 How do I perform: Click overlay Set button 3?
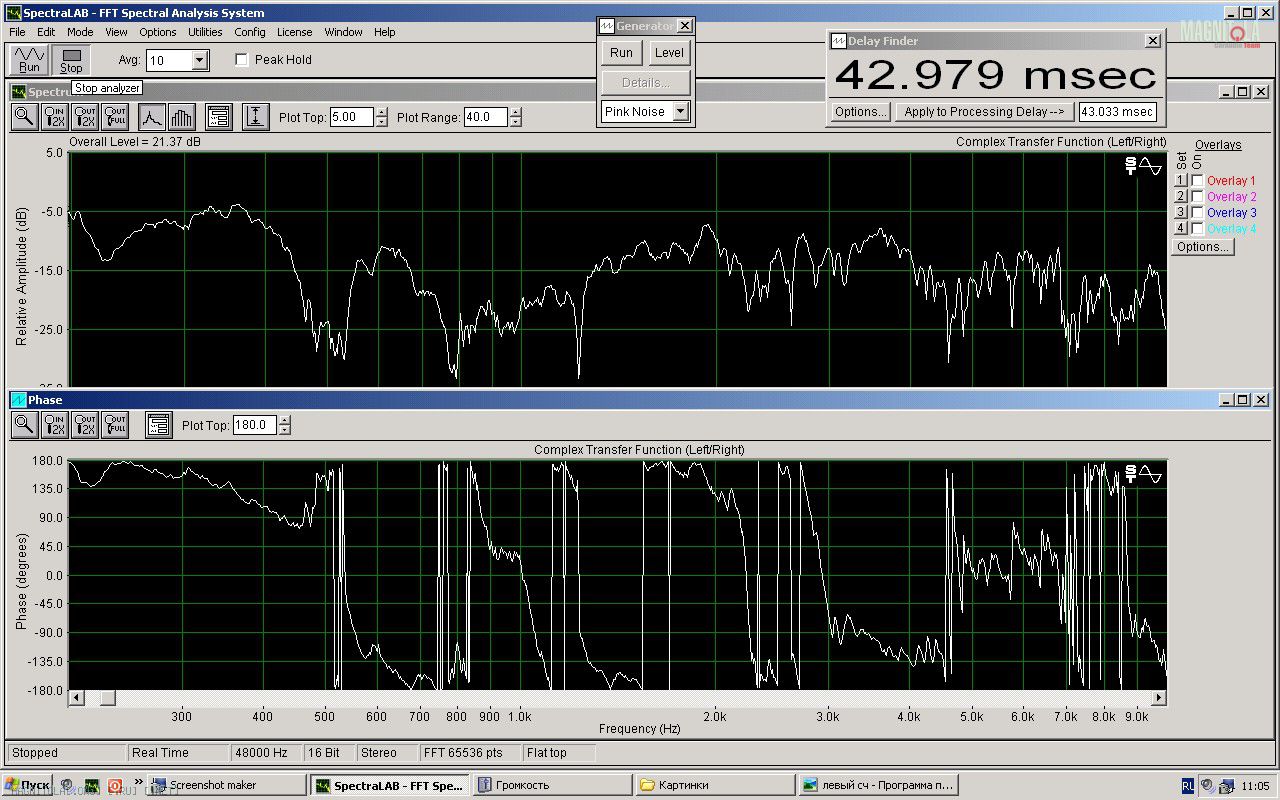click(x=1180, y=213)
